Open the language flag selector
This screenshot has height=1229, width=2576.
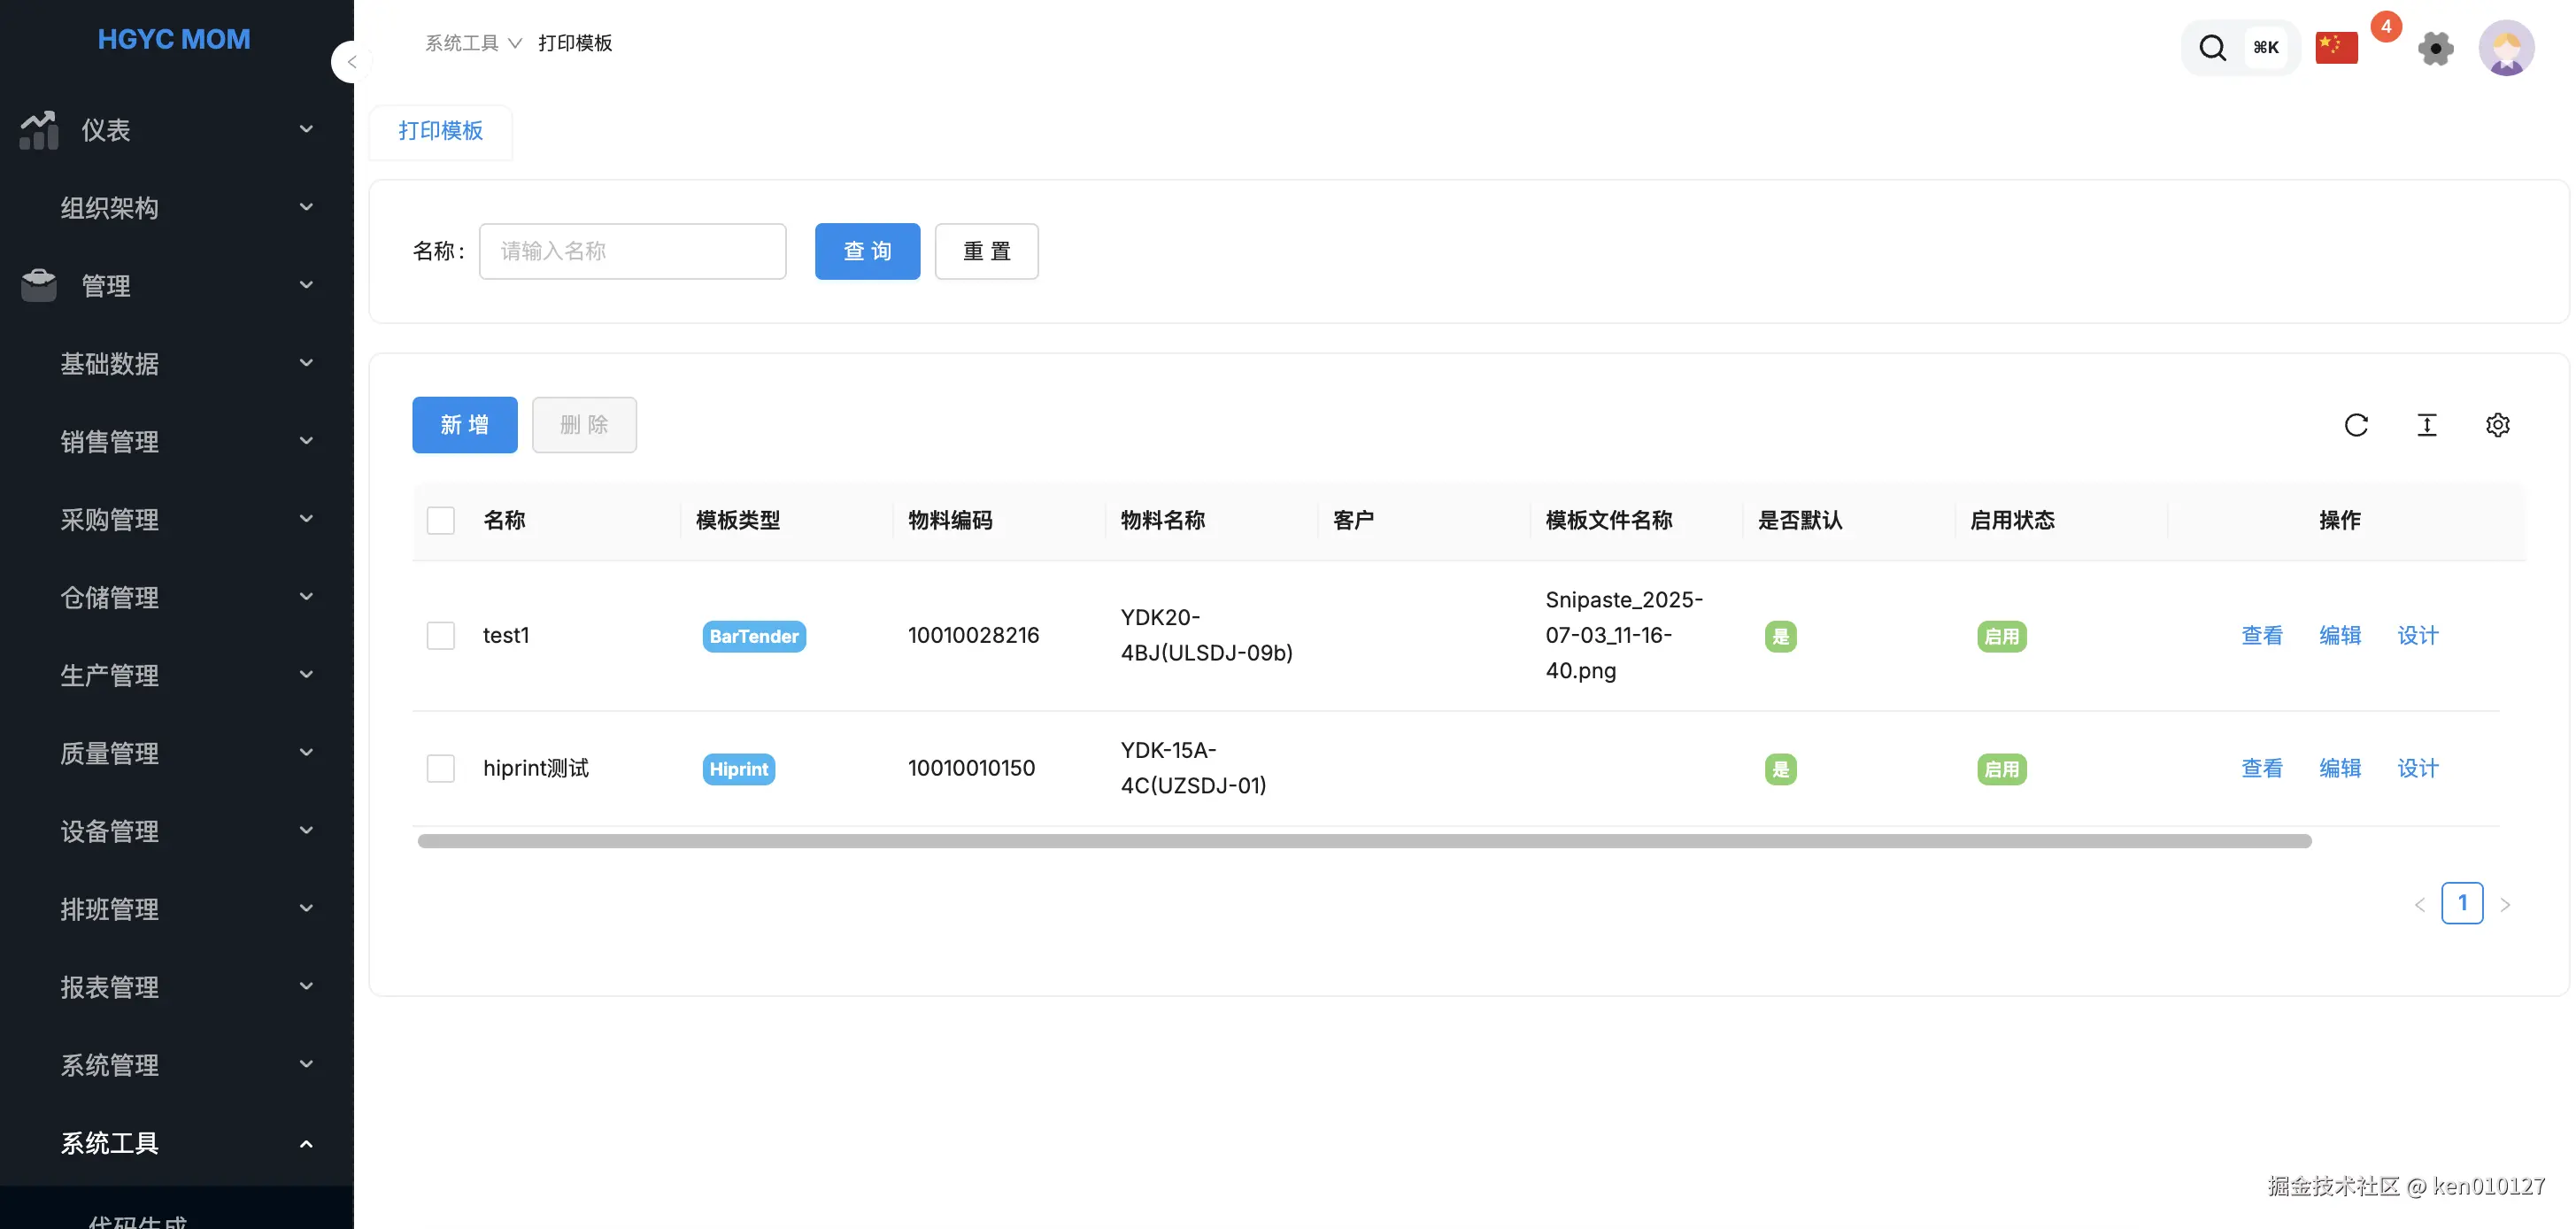tap(2336, 47)
